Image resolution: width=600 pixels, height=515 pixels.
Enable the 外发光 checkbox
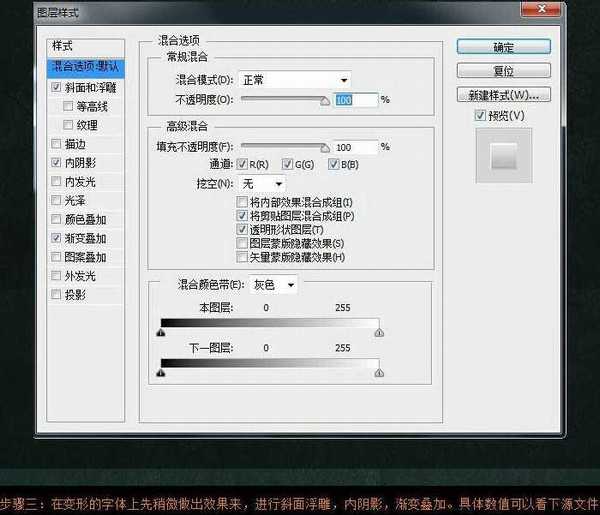point(56,275)
